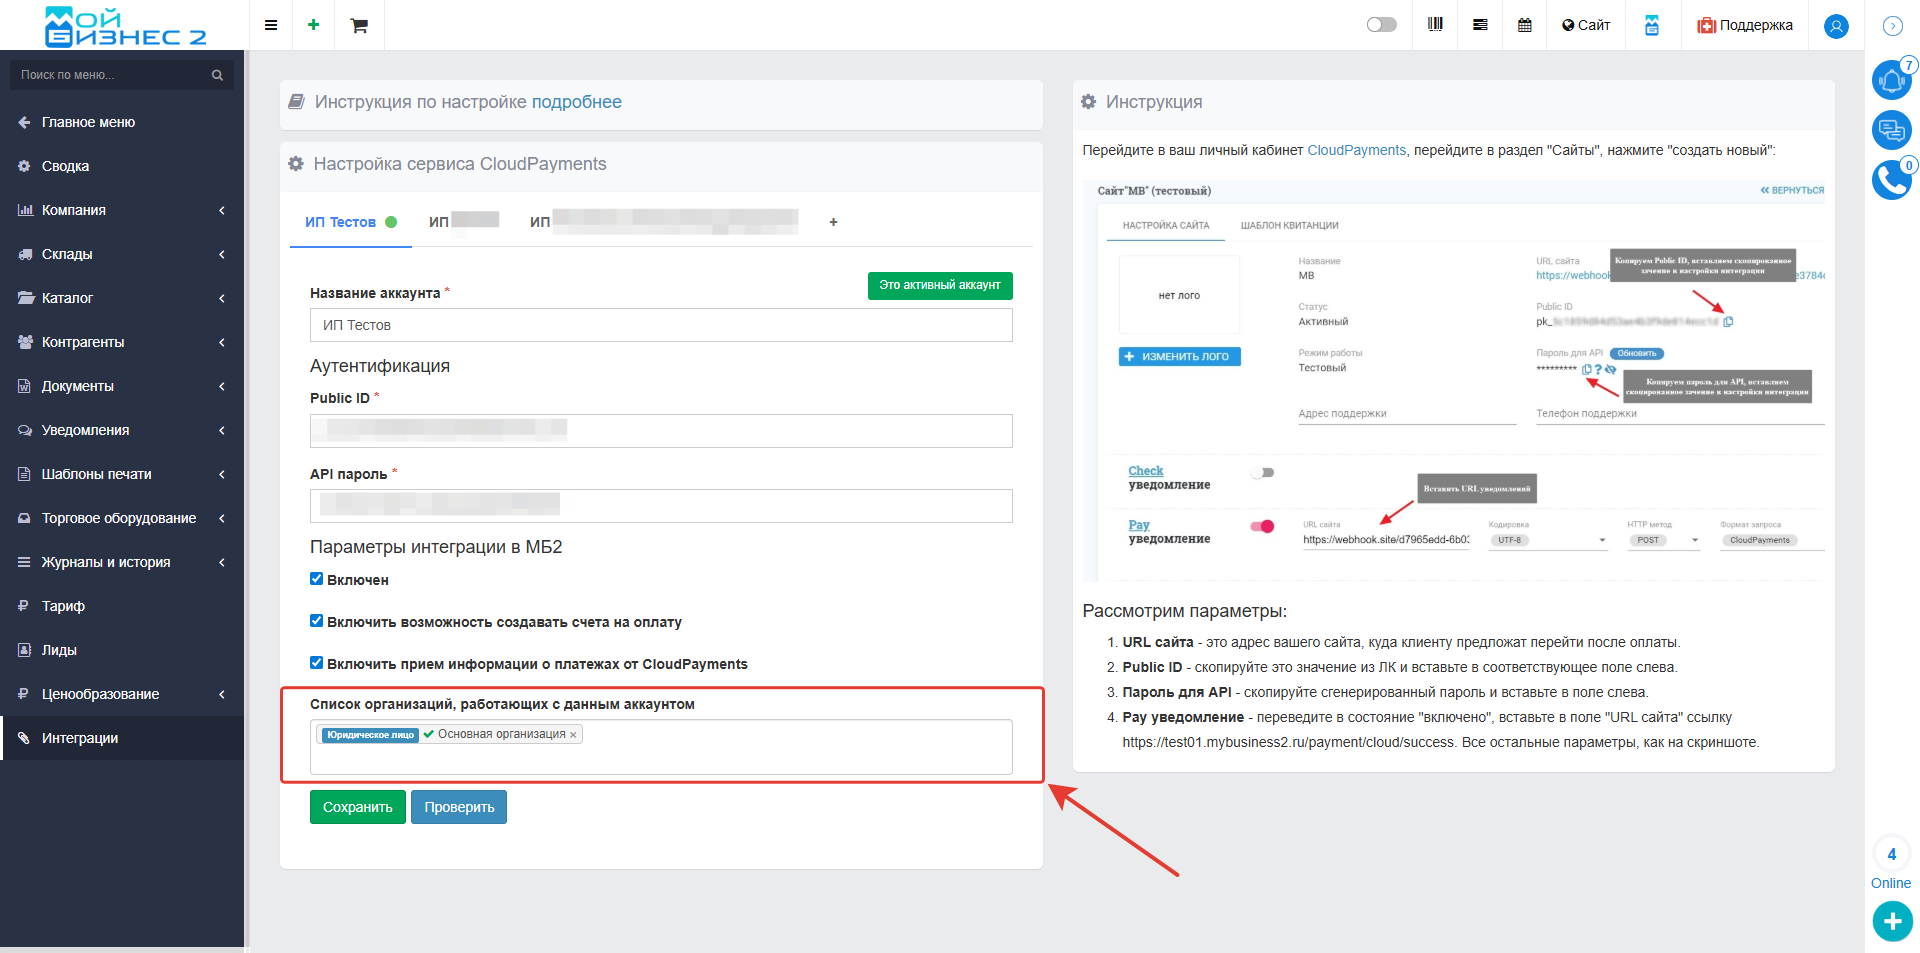This screenshot has height=953, width=1920.
Task: Click the Public ID input field
Action: coord(661,431)
